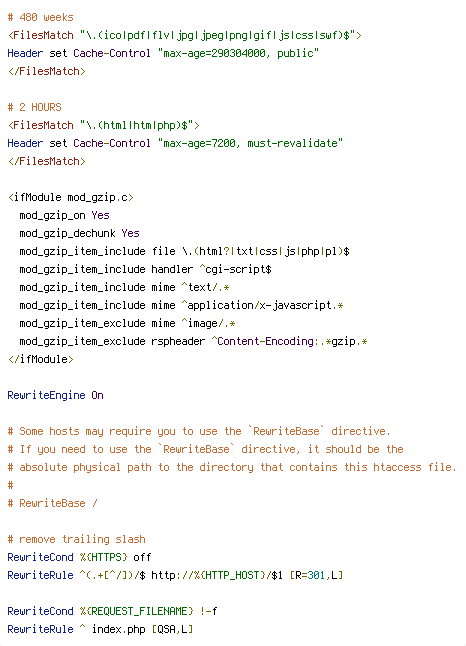Click the '^image/.*' exclude pattern
This screenshot has height=646, width=466.
pyautogui.click(x=208, y=323)
